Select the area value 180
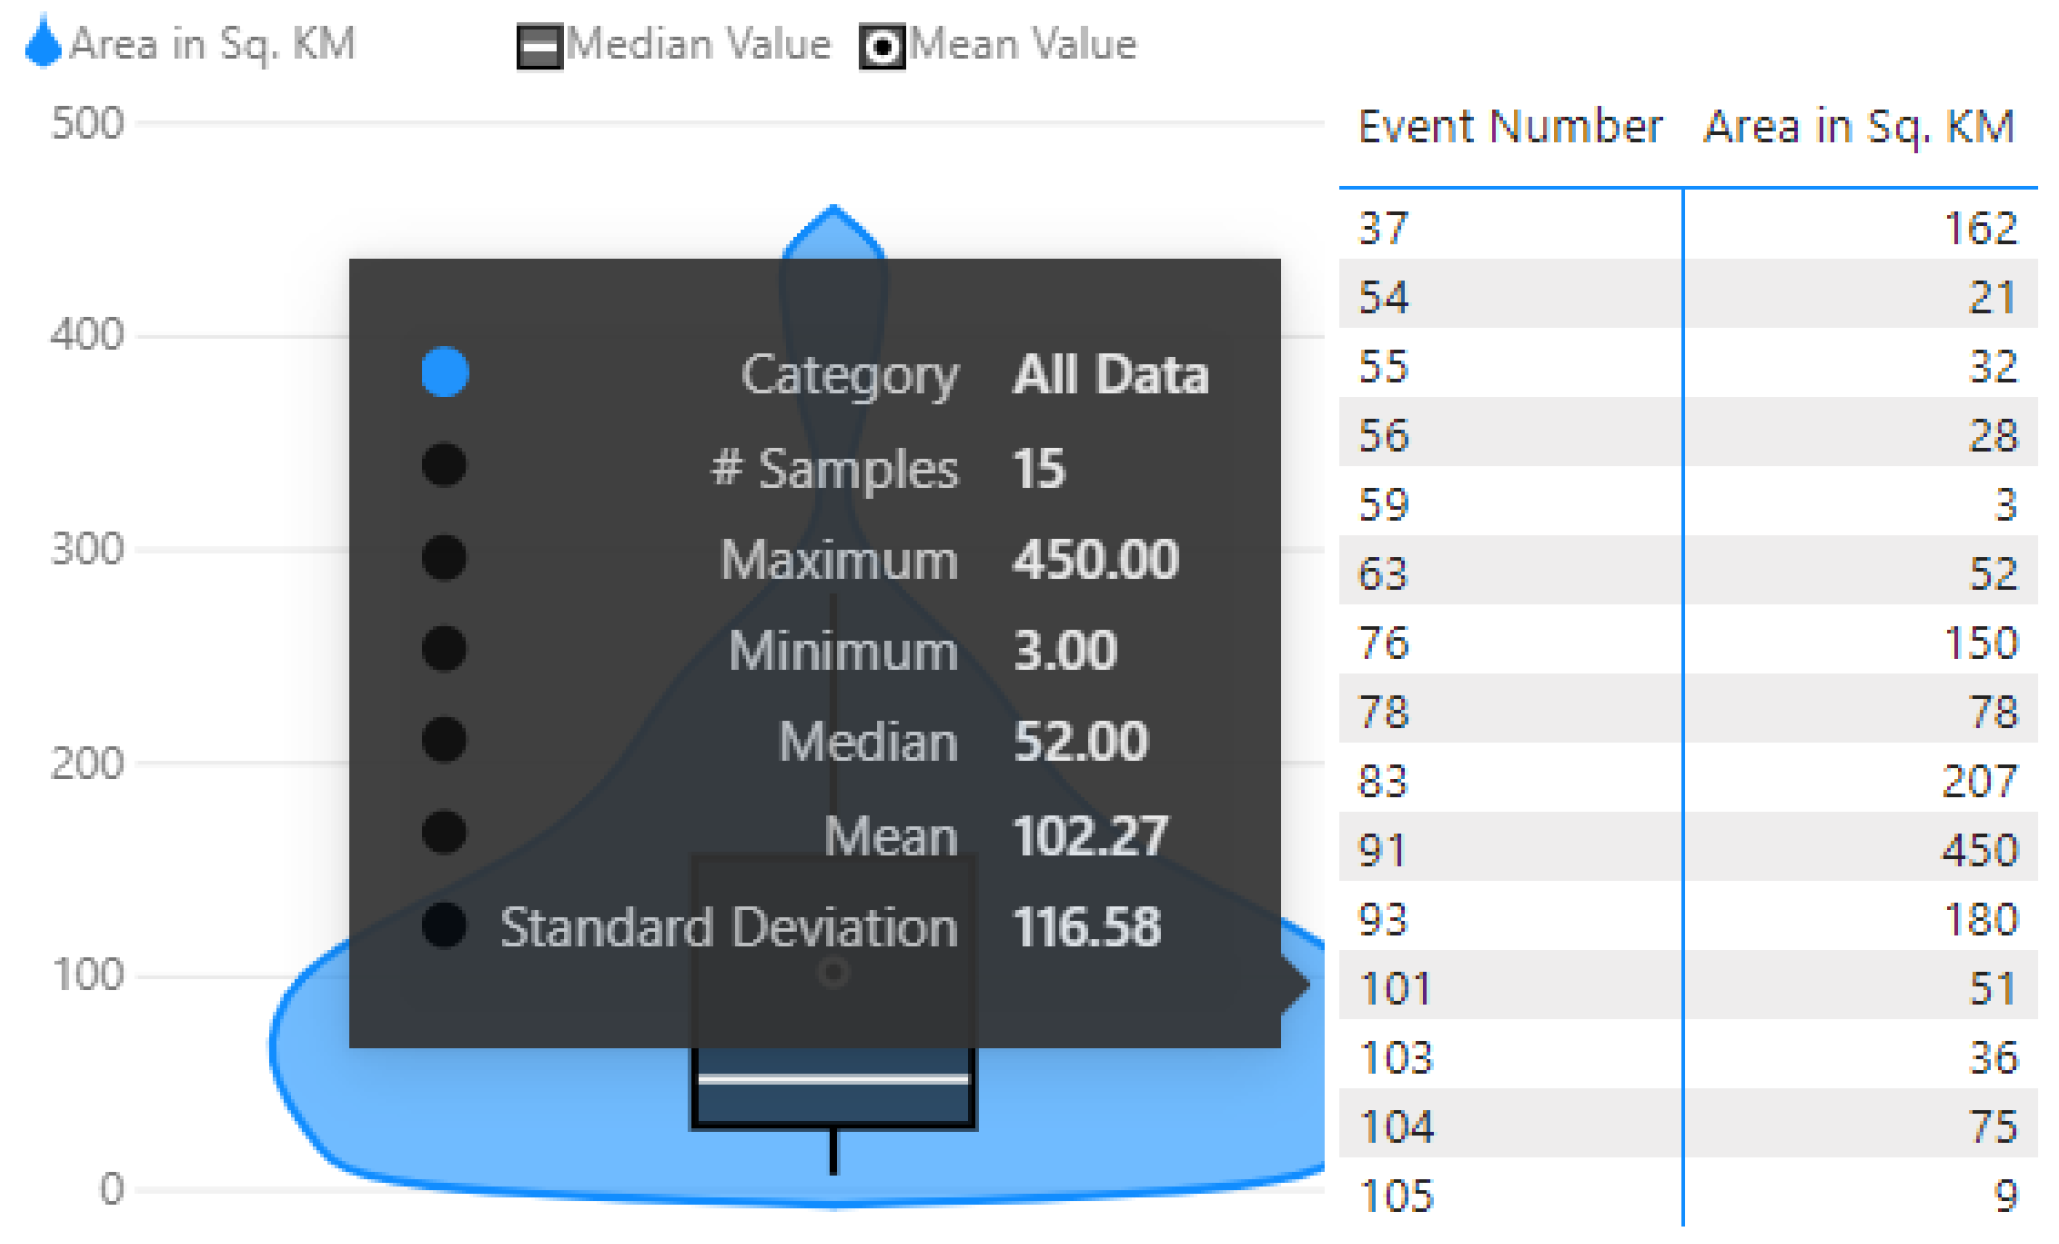Screen dimensions: 2059x1244 pyautogui.click(x=1980, y=919)
